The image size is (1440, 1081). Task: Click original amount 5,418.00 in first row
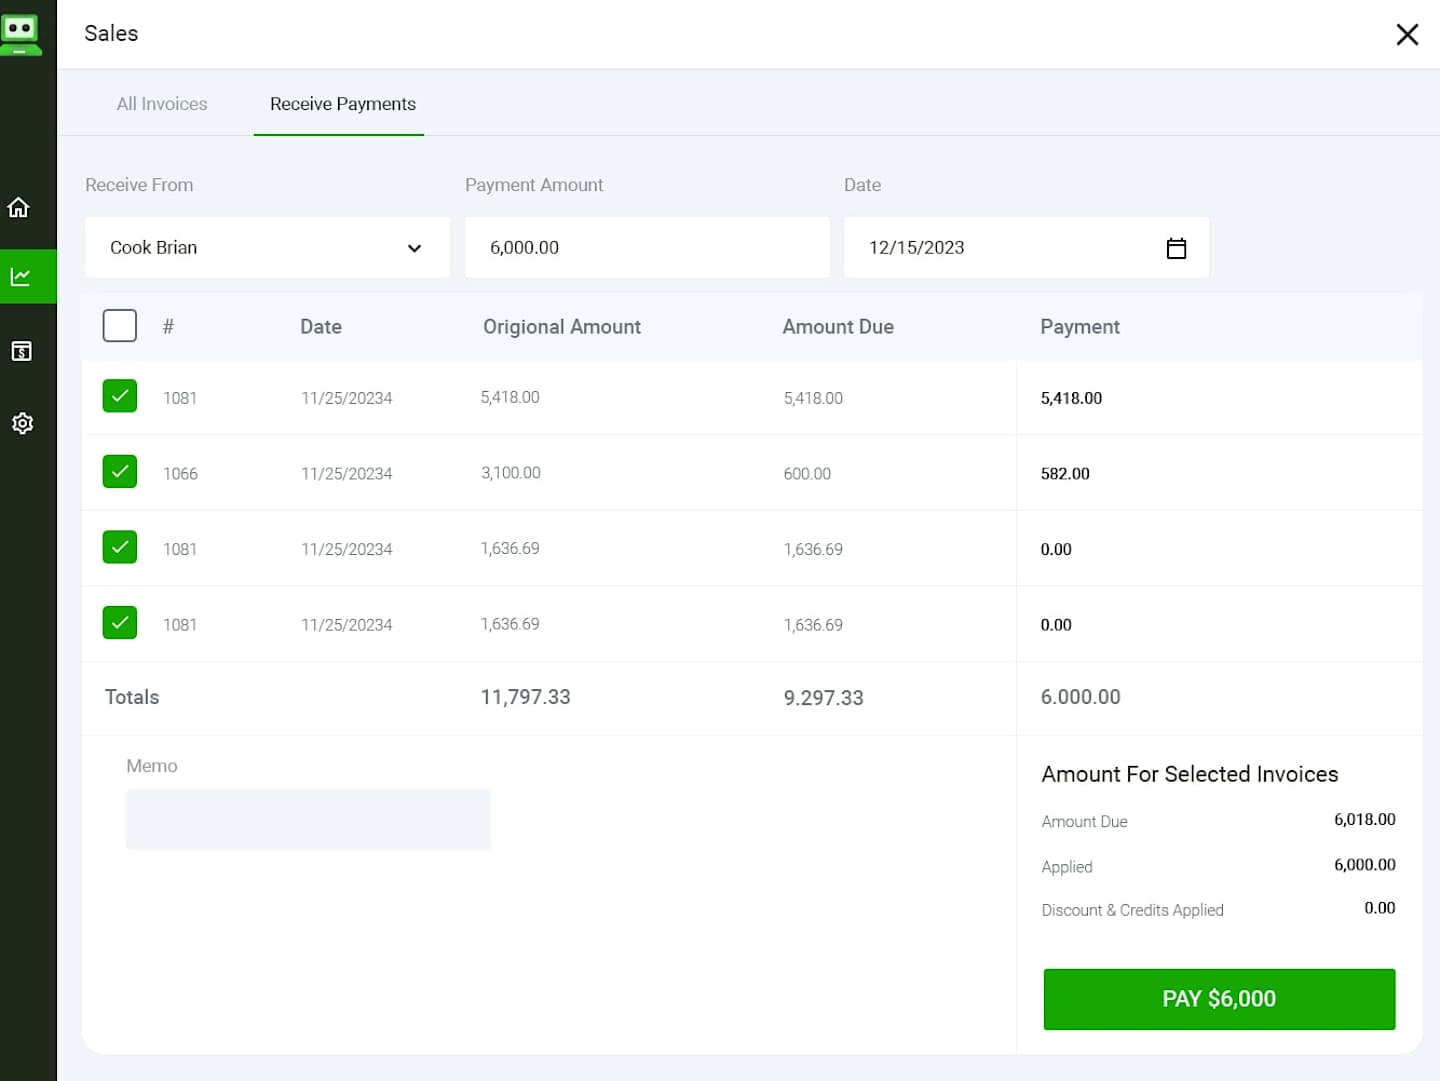(x=510, y=397)
